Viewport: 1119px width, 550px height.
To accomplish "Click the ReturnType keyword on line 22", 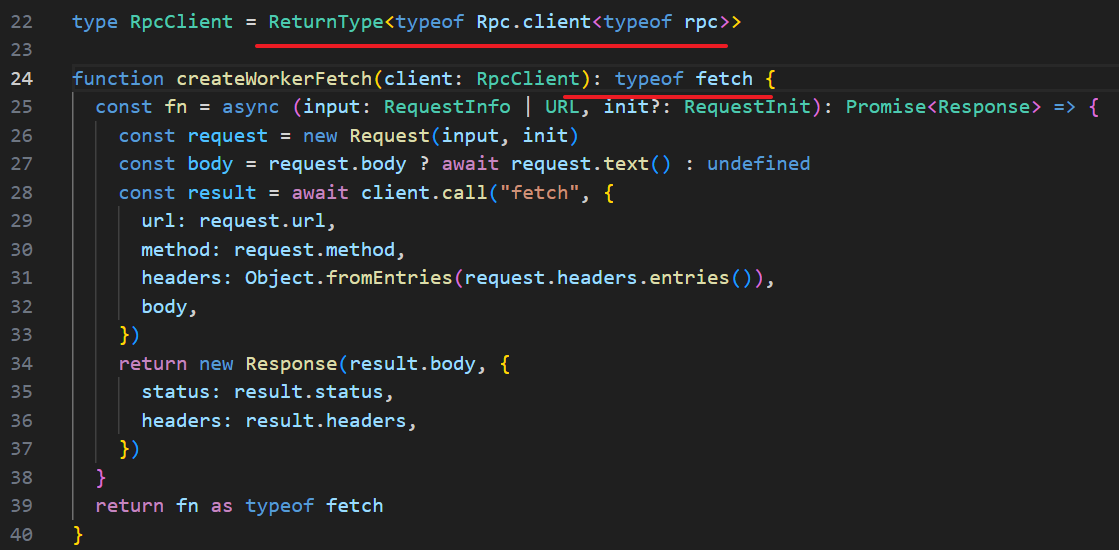I will tap(326, 22).
